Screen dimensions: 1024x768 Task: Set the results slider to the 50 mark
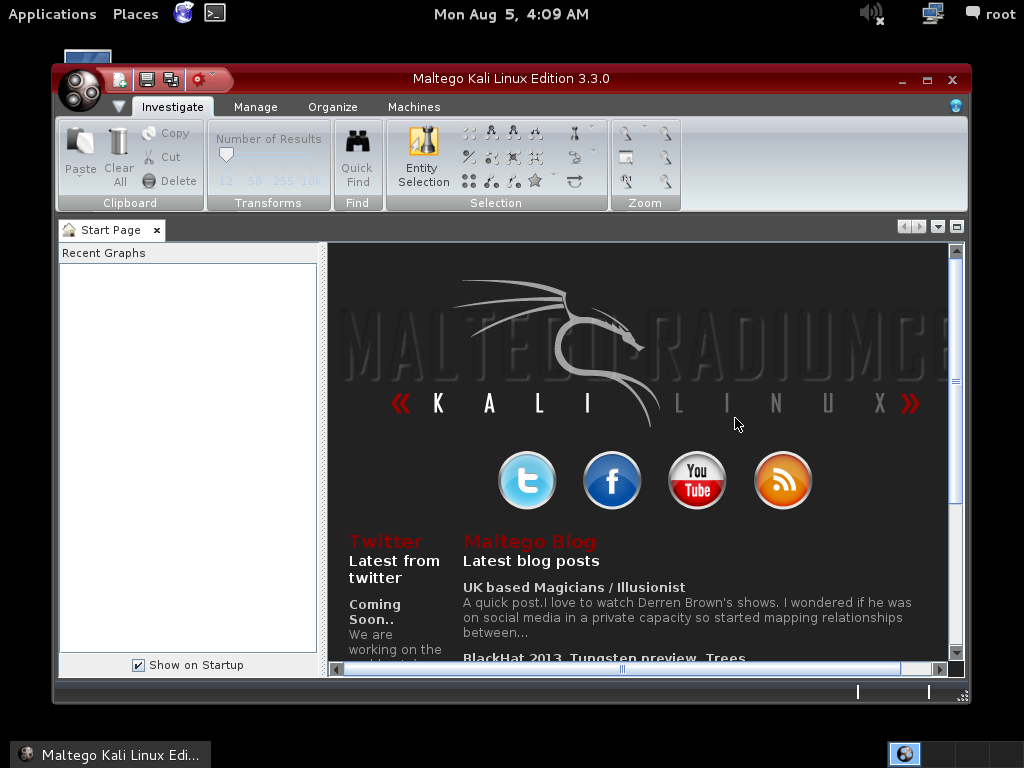click(x=255, y=181)
